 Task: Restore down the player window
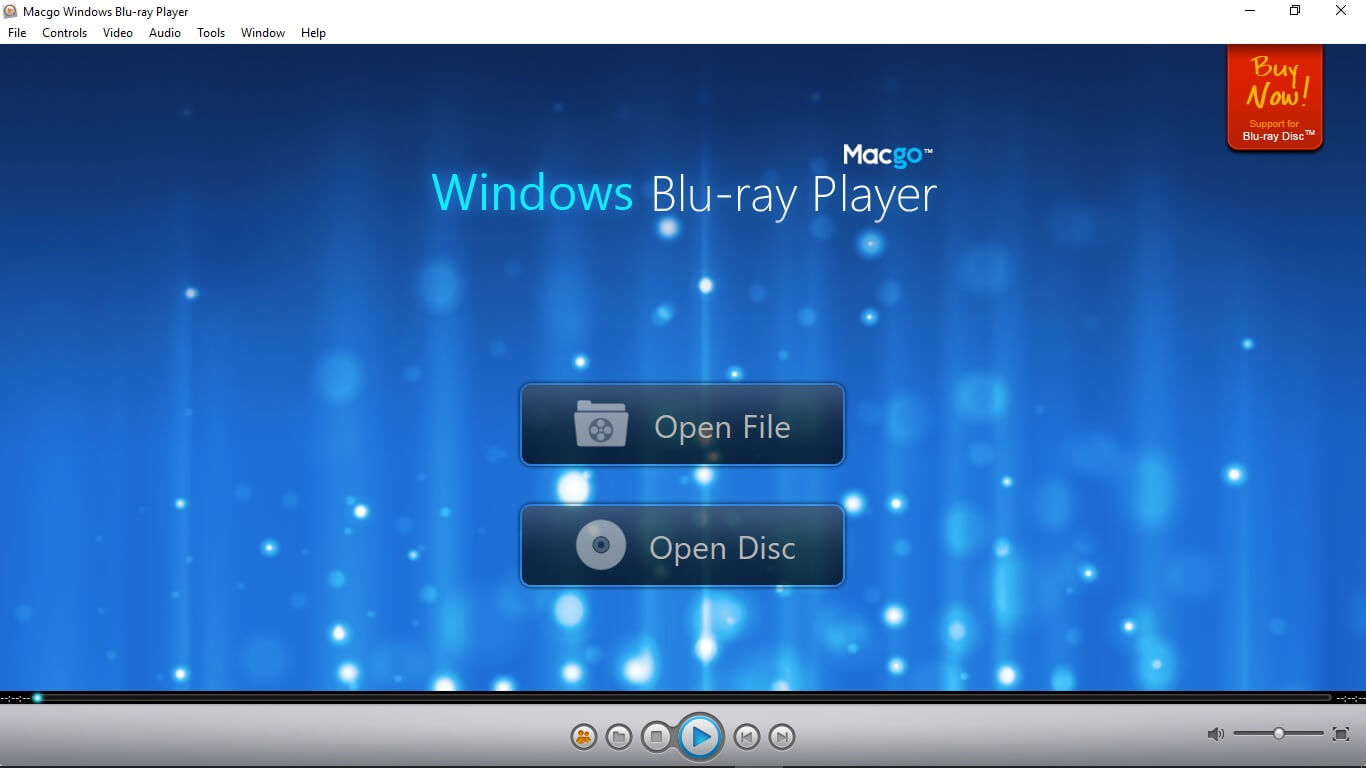(x=1295, y=11)
